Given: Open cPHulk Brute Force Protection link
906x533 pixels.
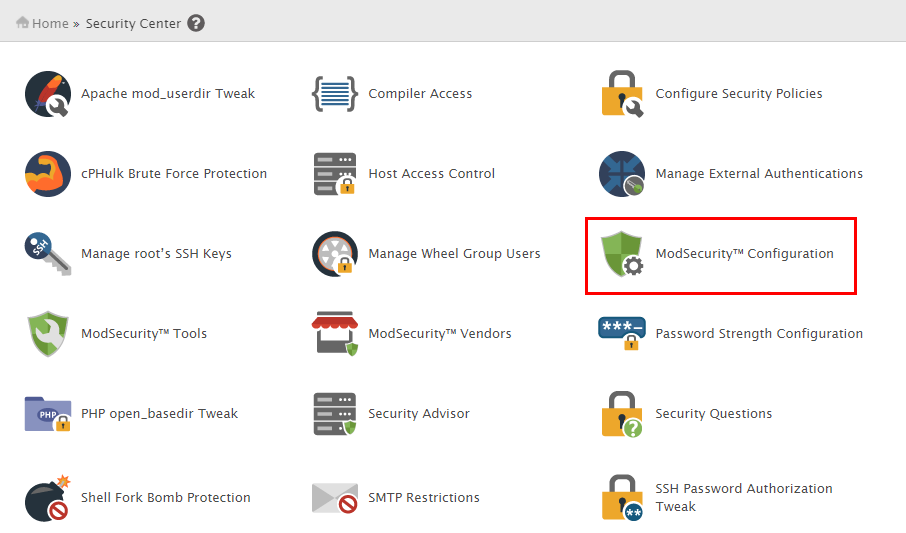Looking at the screenshot, I should click(174, 173).
